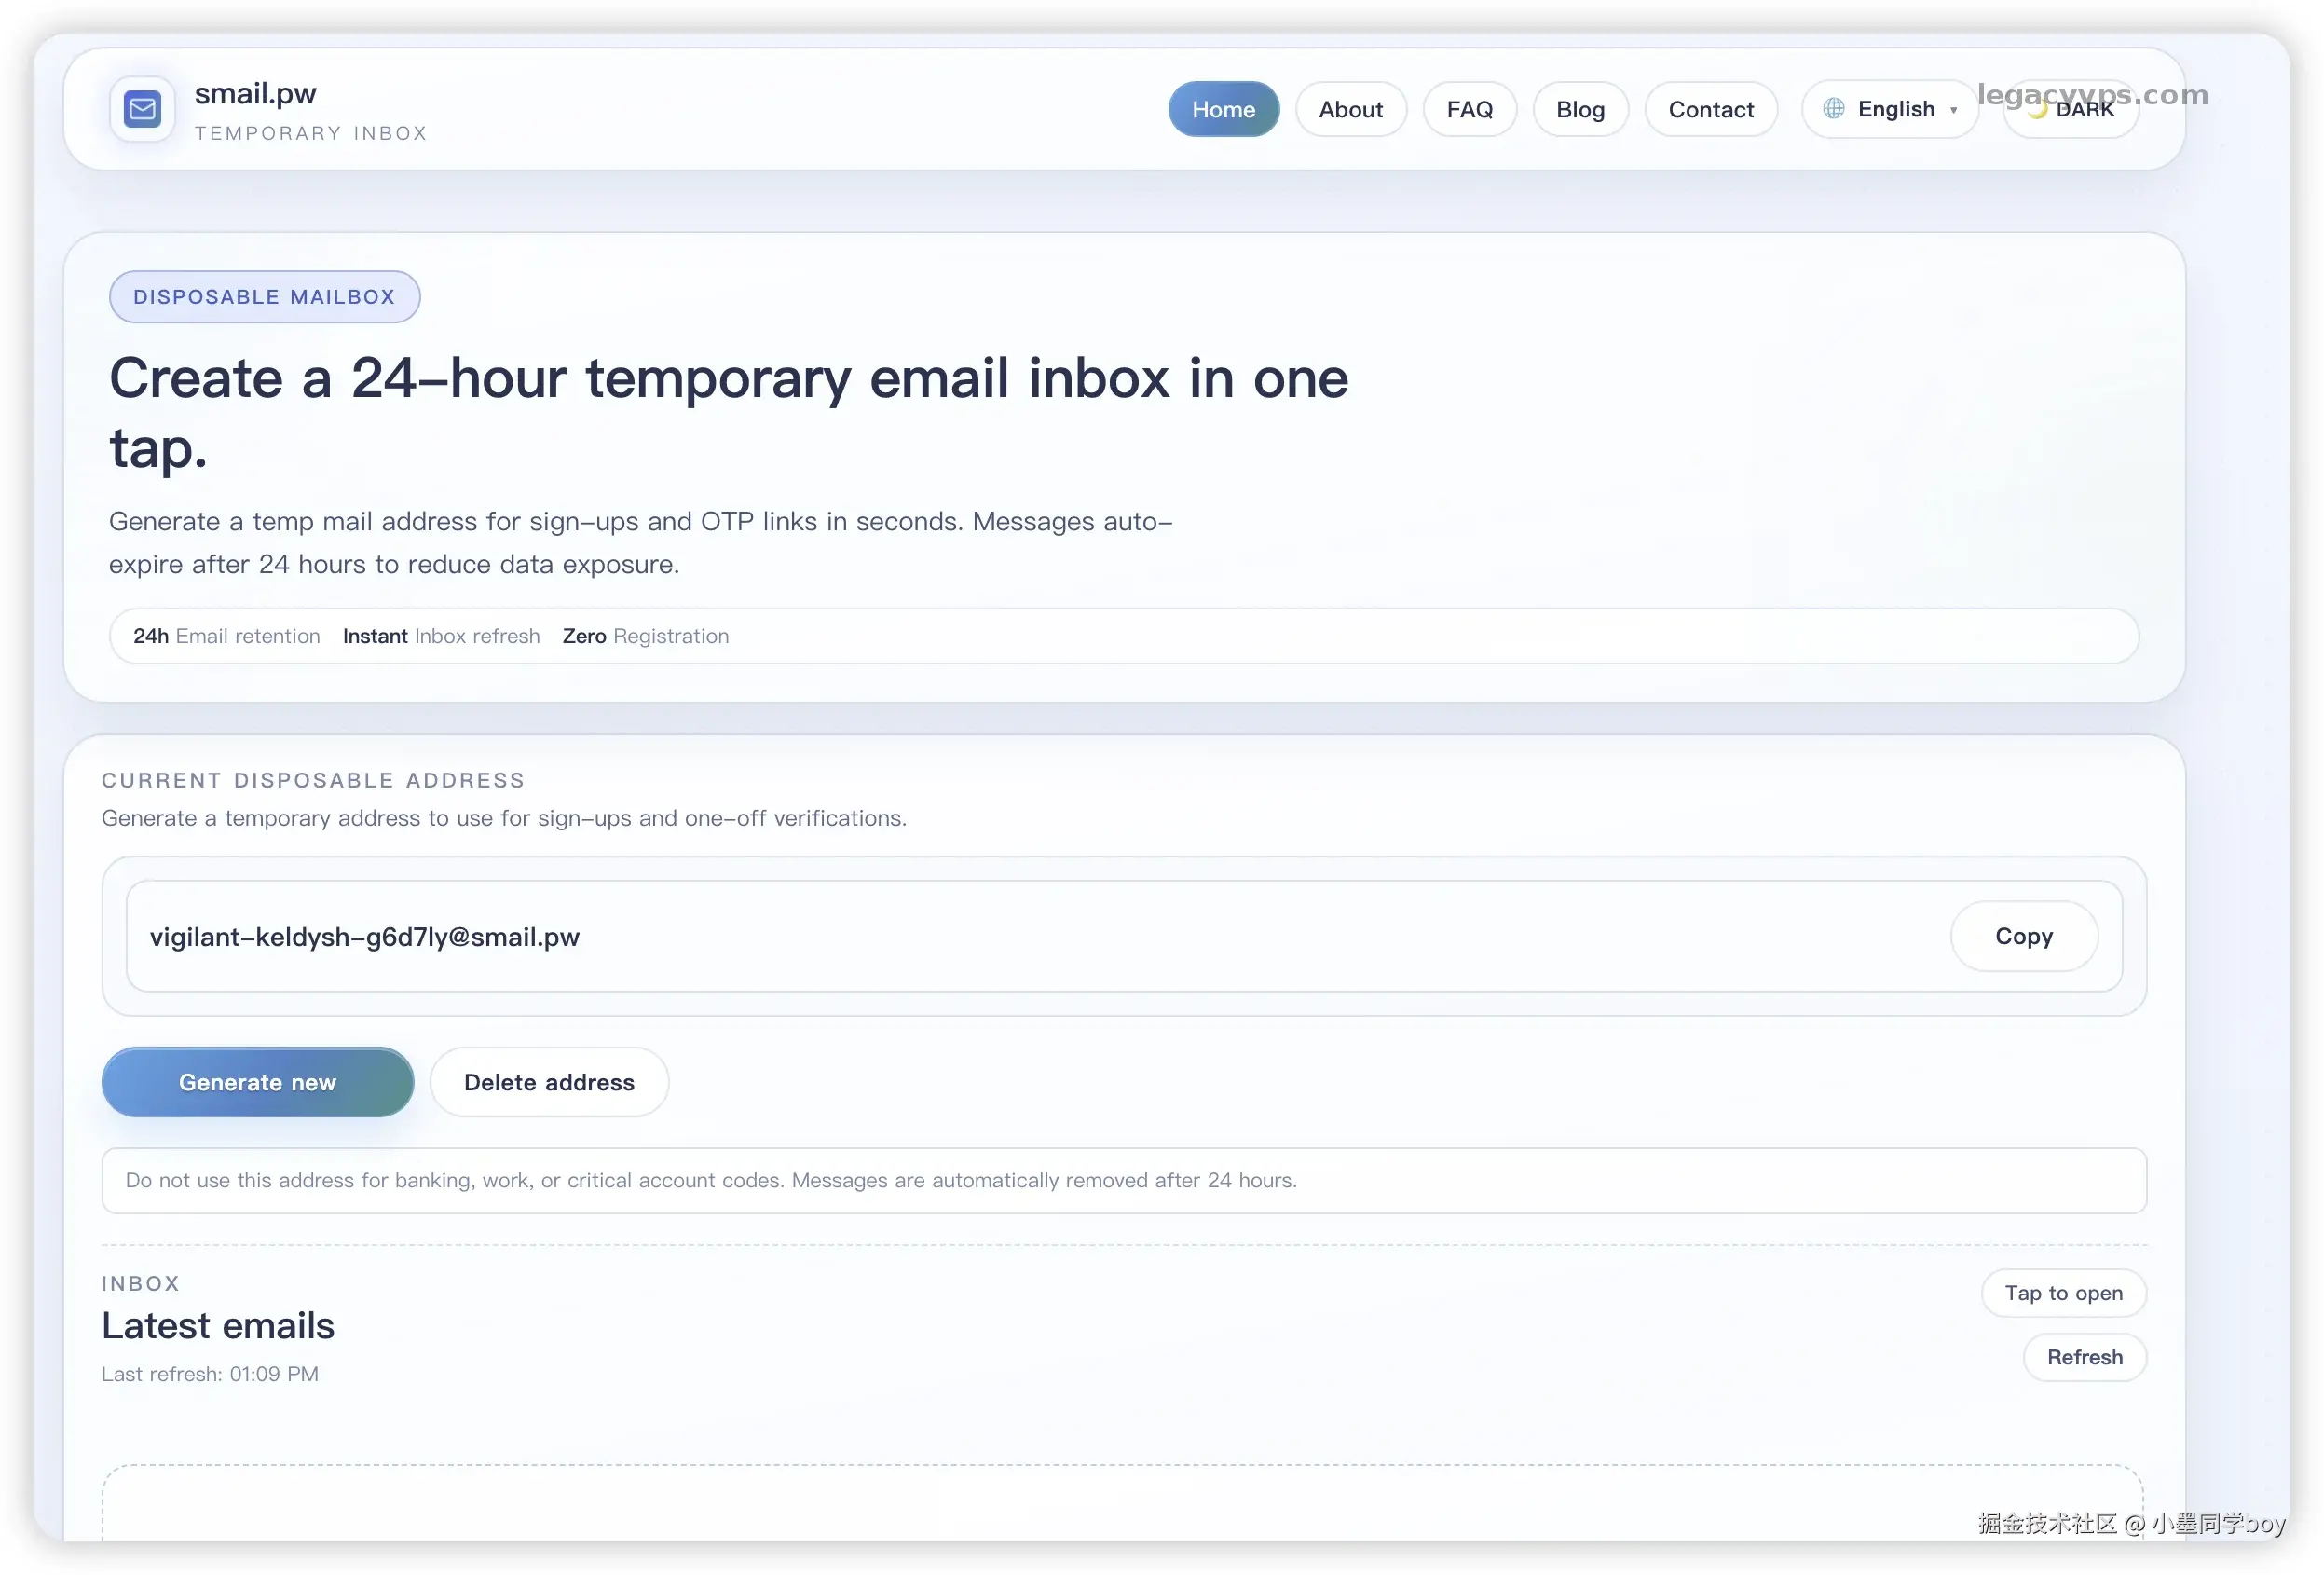Open the About page

coord(1350,109)
